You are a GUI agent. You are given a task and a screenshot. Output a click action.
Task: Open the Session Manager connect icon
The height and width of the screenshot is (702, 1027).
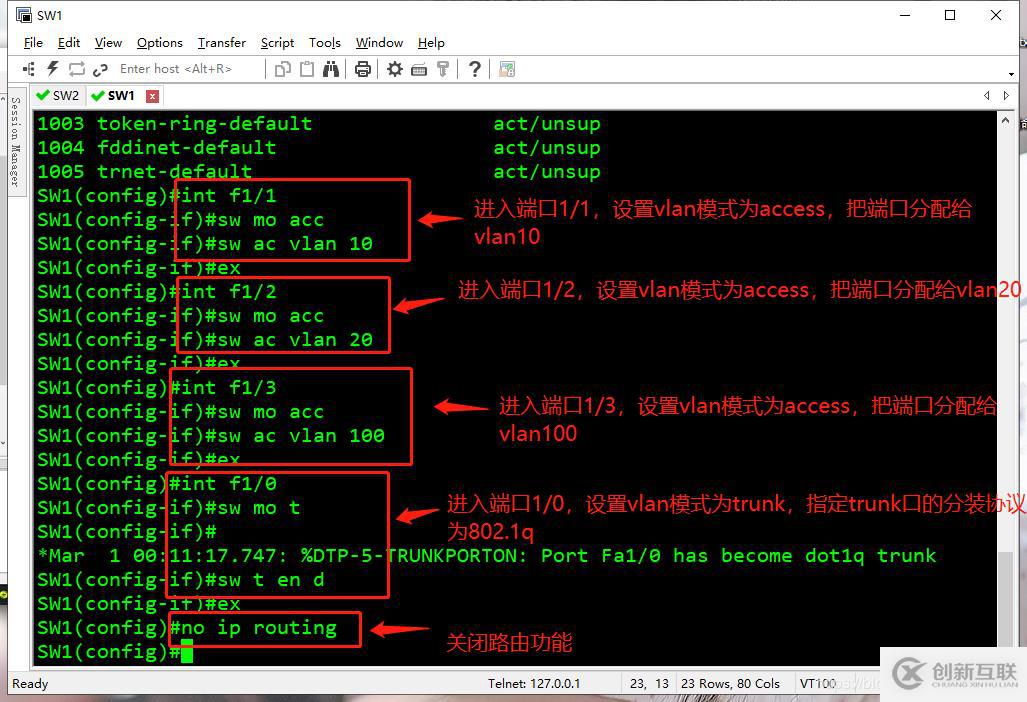[x=29, y=69]
